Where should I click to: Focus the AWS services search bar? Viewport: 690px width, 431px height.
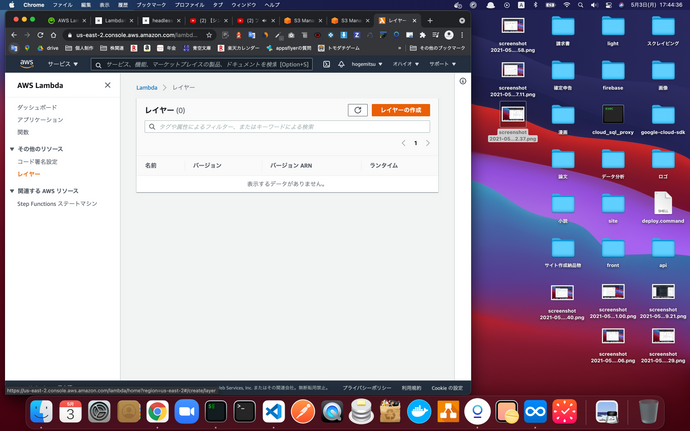[x=202, y=65]
